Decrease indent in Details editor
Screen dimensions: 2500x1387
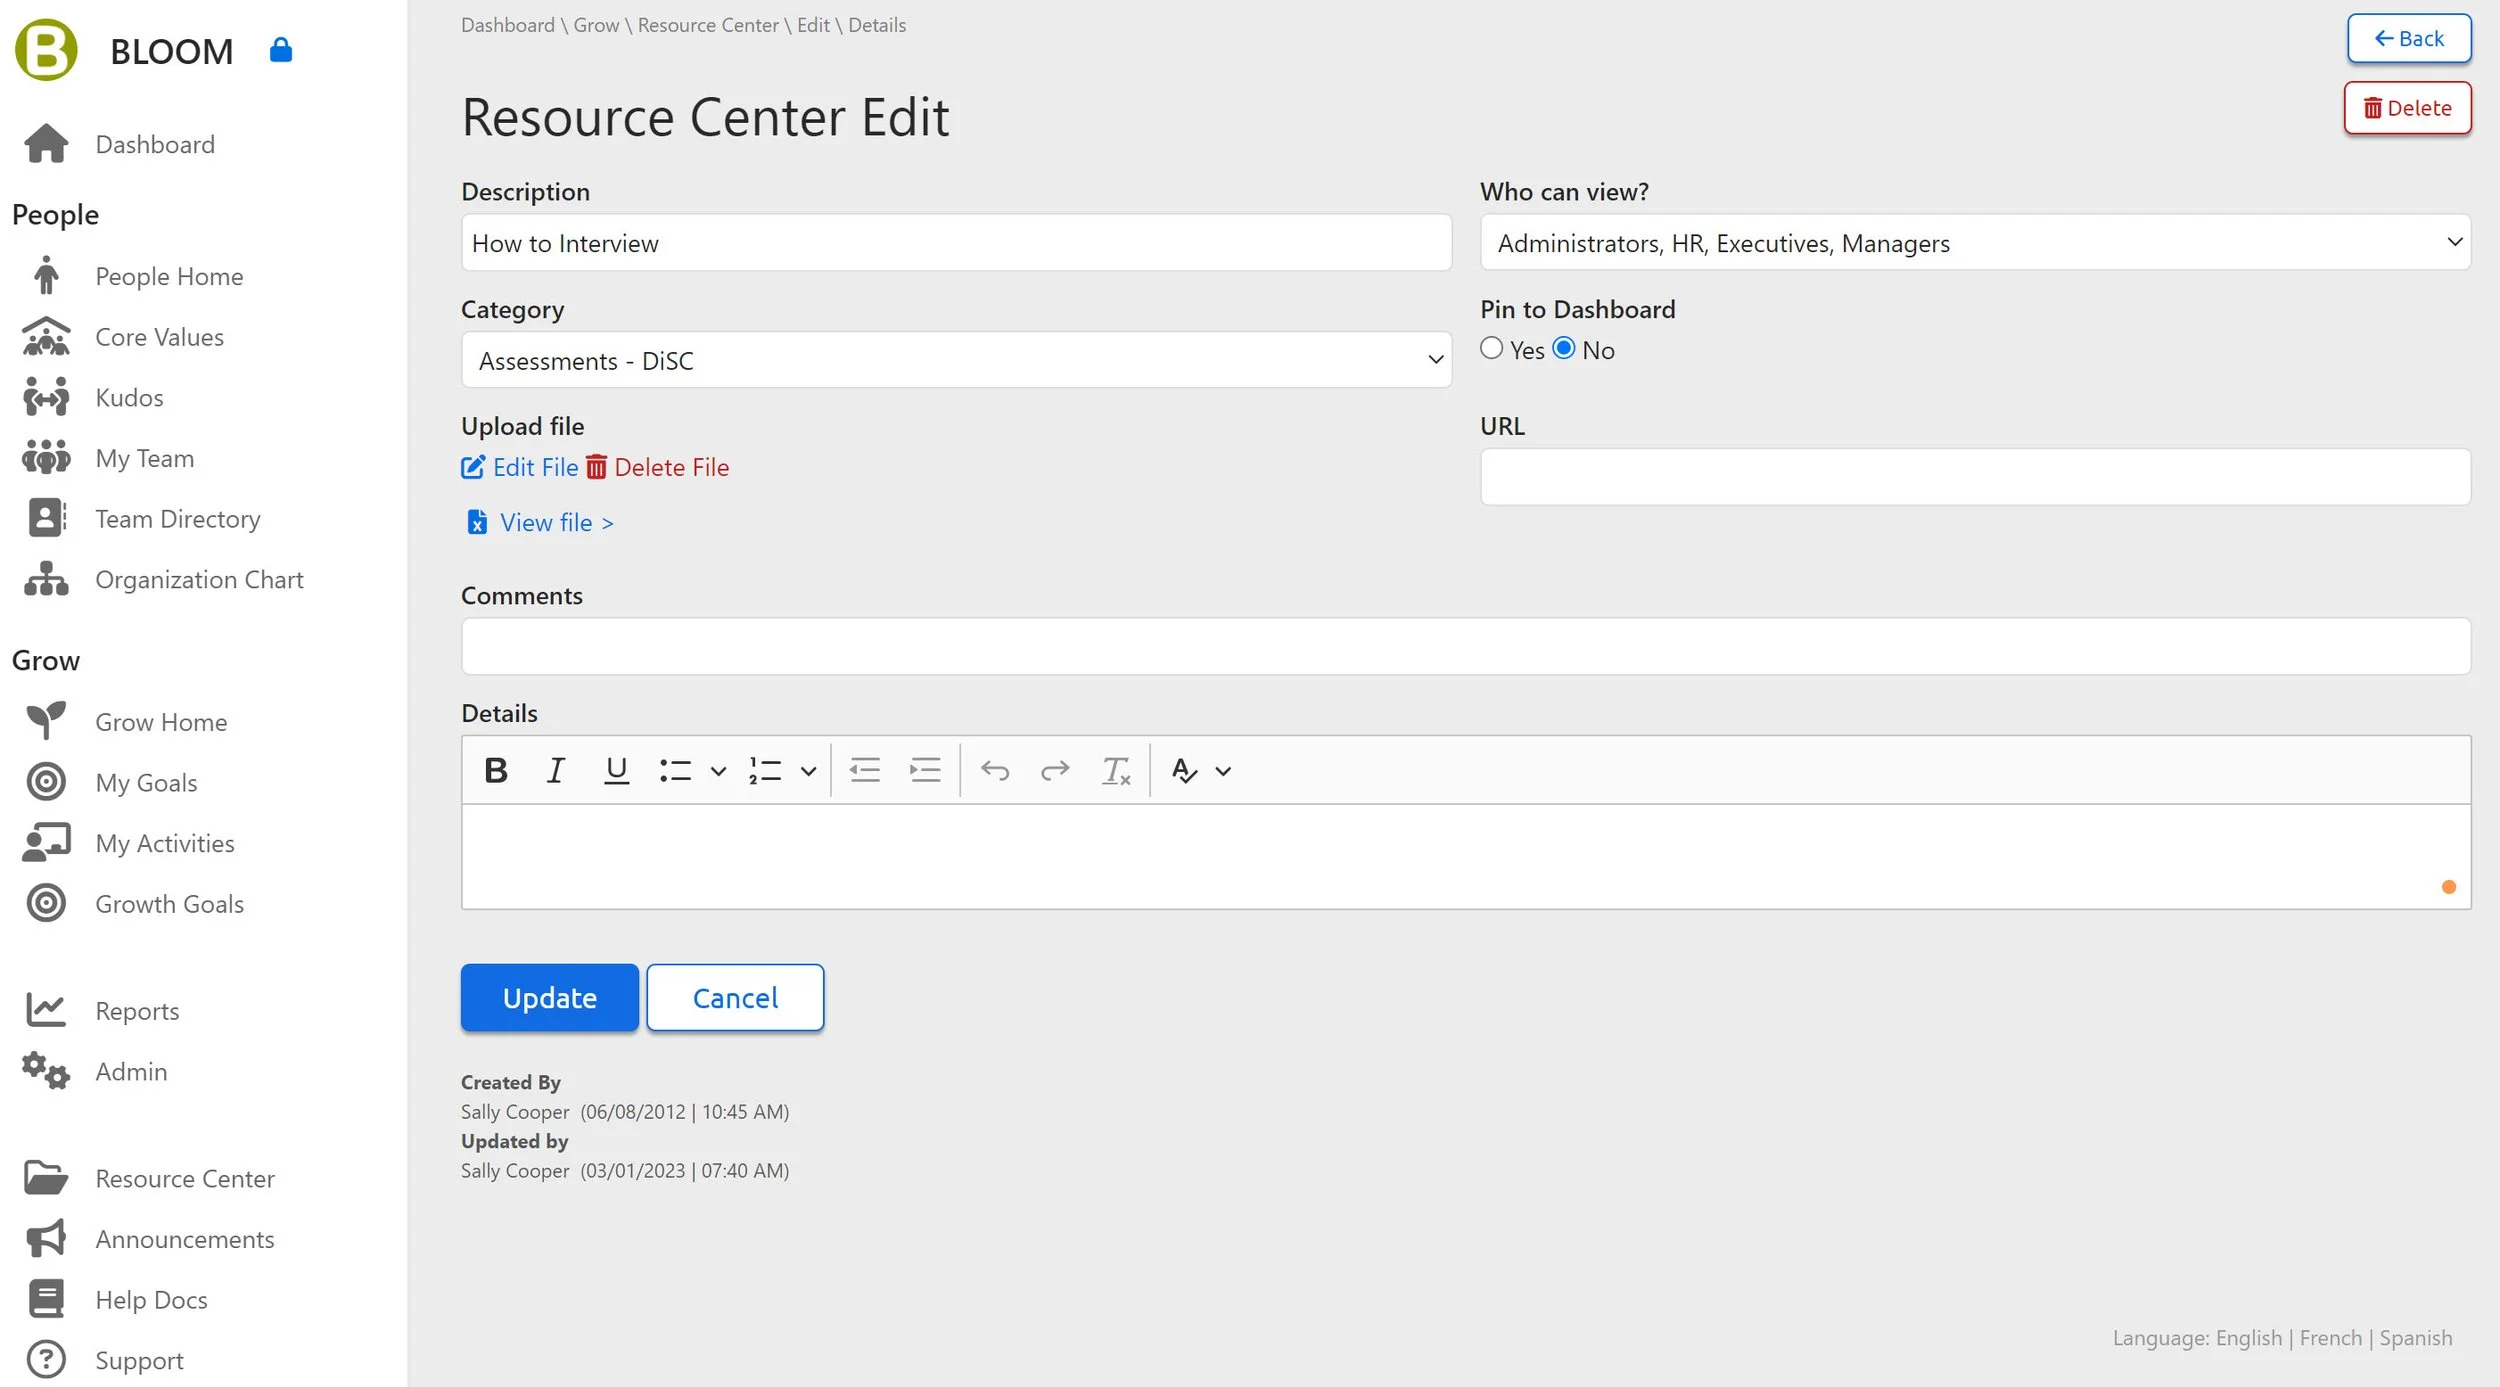864,770
